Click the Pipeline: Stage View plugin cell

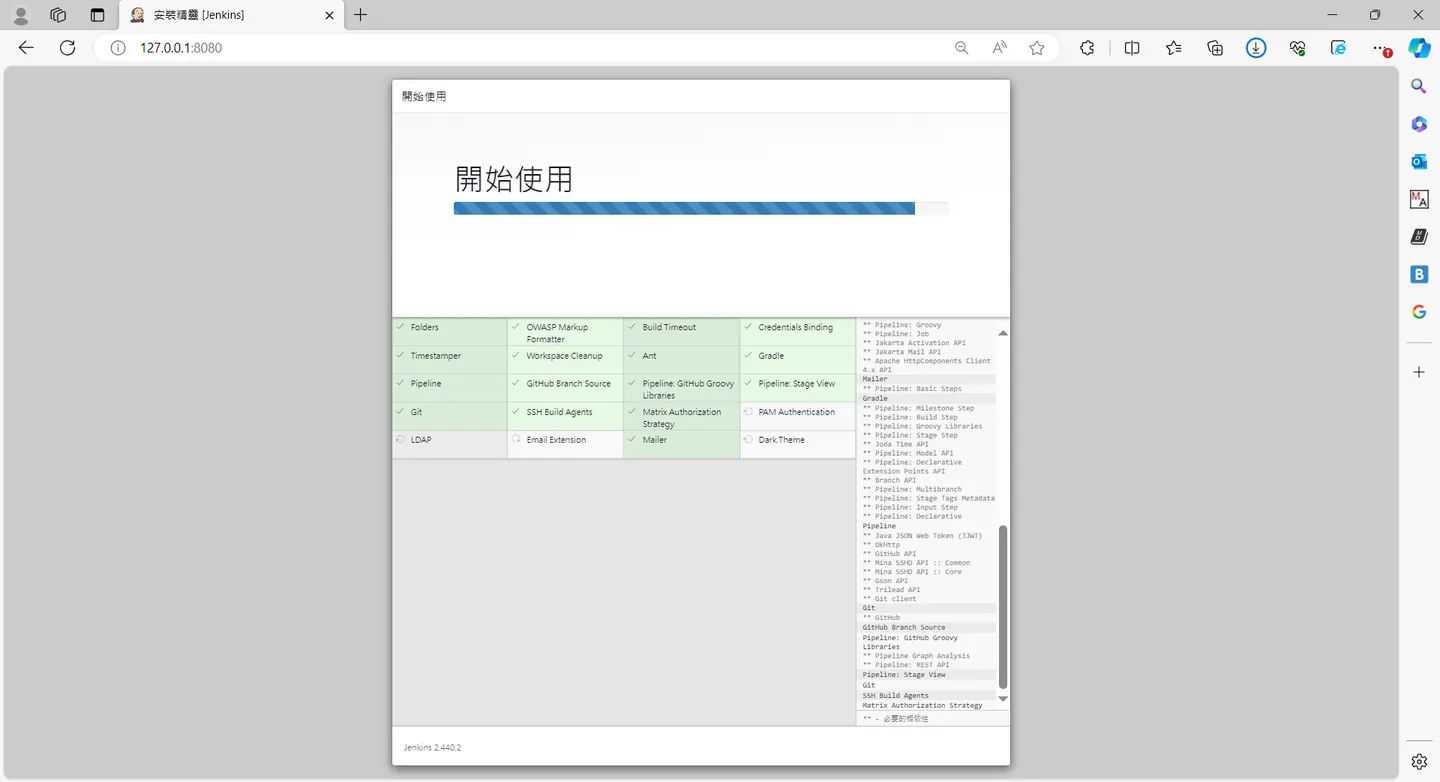coord(797,388)
